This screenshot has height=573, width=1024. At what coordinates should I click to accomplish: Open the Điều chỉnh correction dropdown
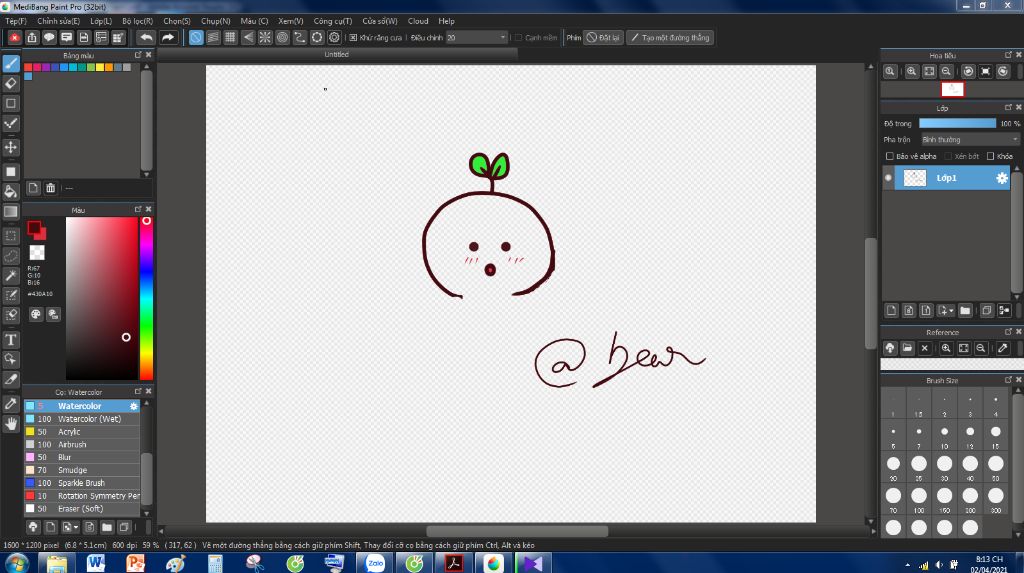[x=477, y=38]
